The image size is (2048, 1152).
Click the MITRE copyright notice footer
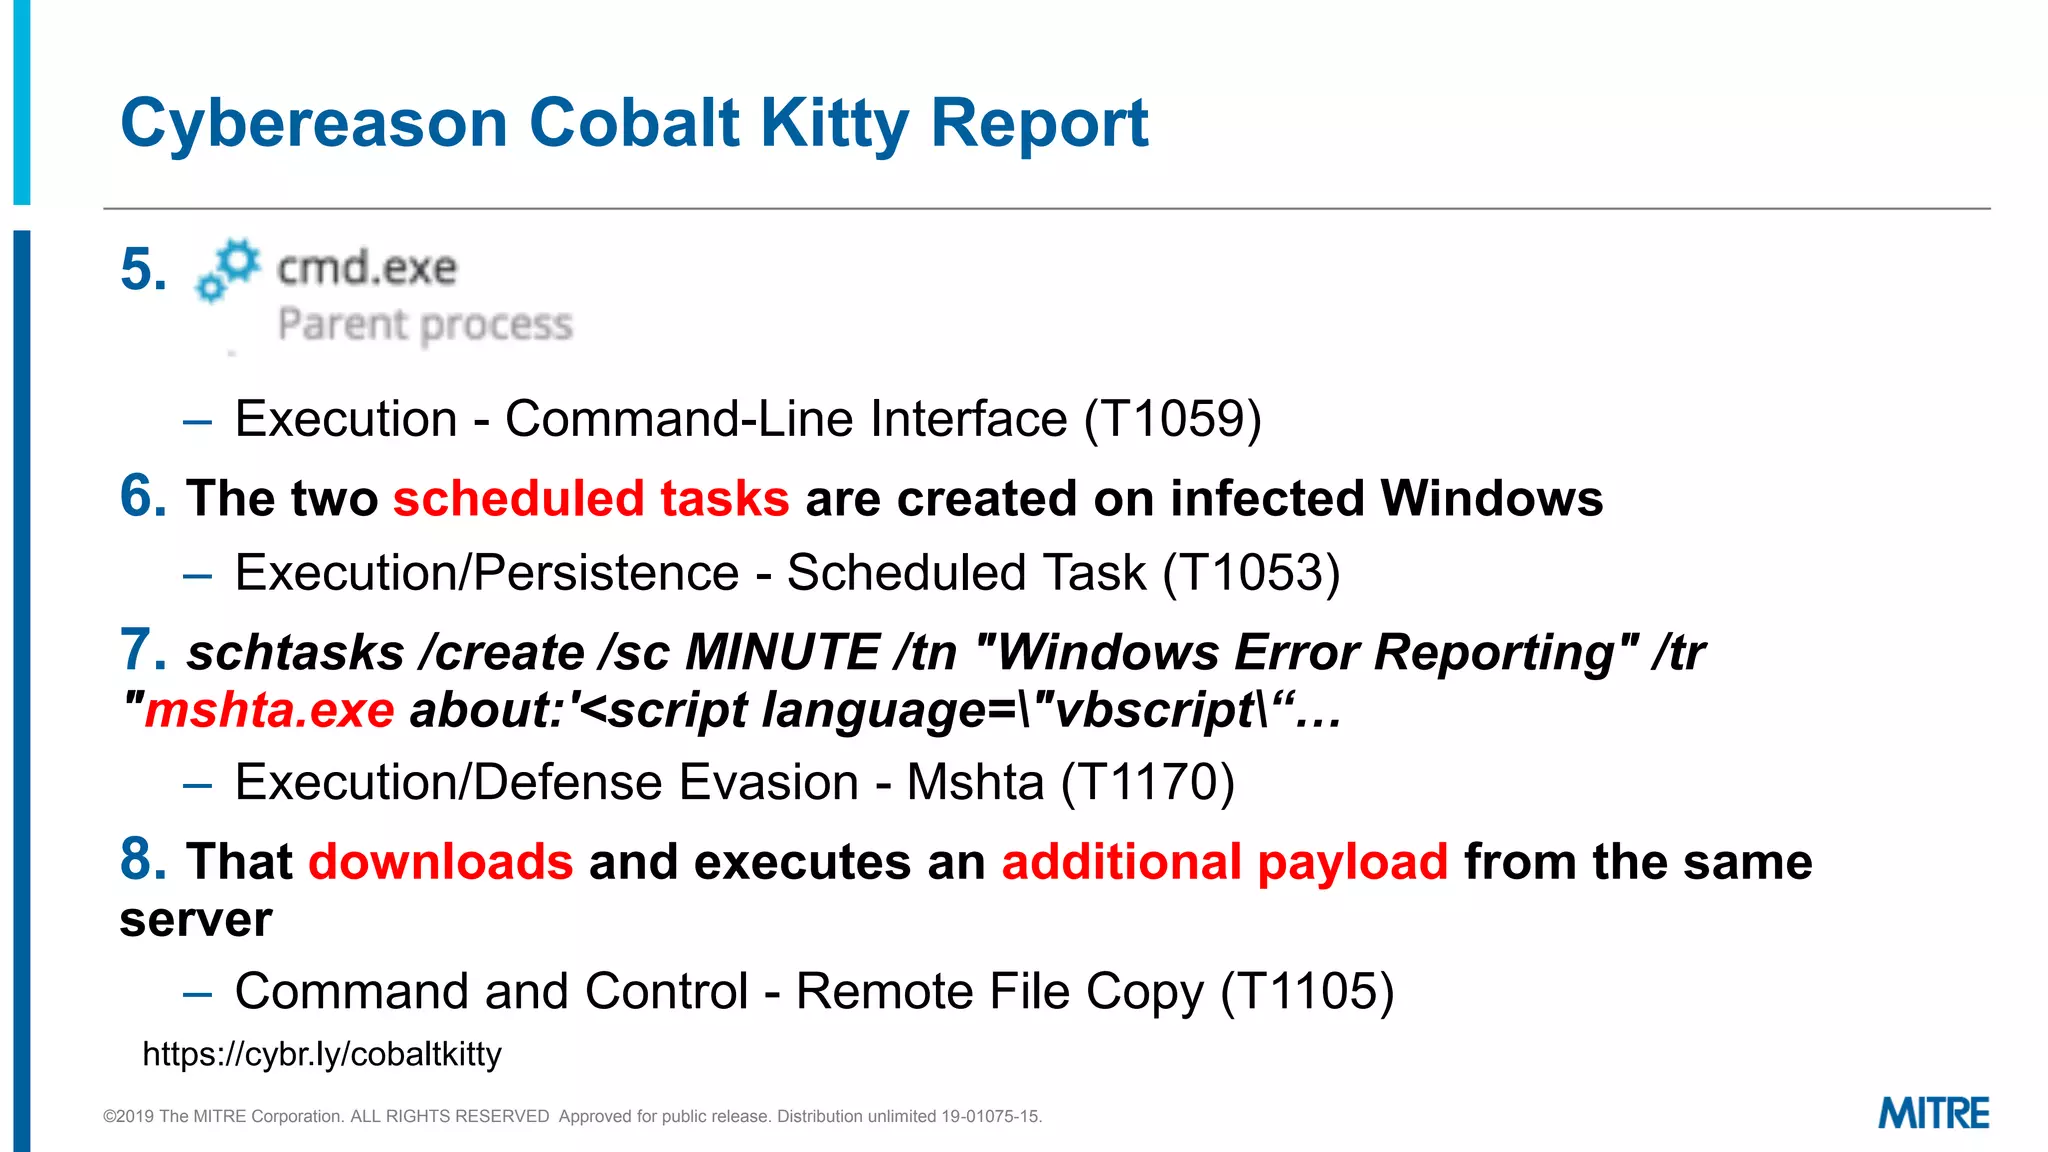[x=572, y=1116]
